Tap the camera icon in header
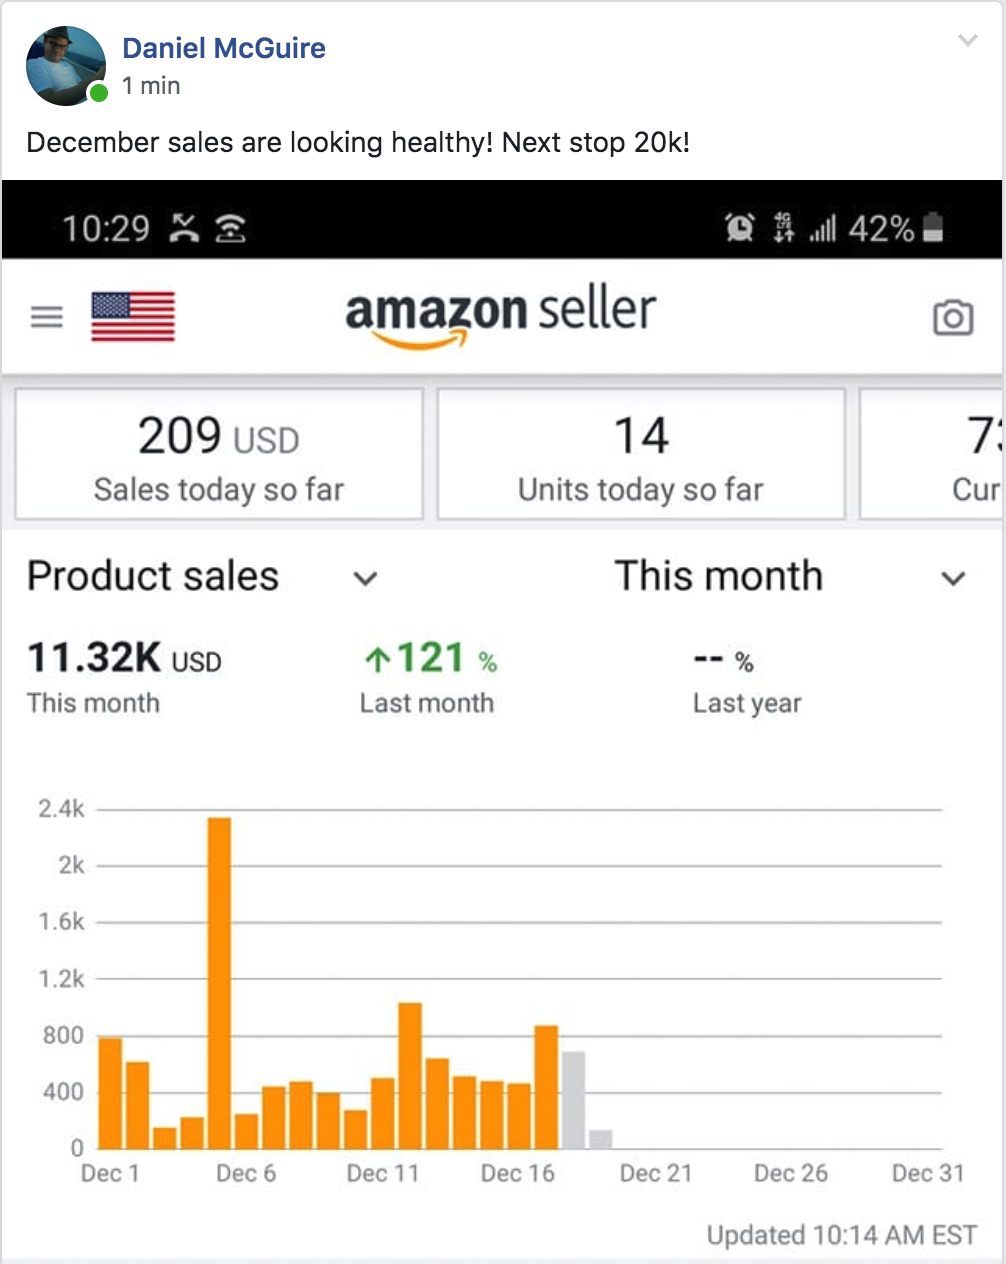1006x1264 pixels. tap(952, 317)
